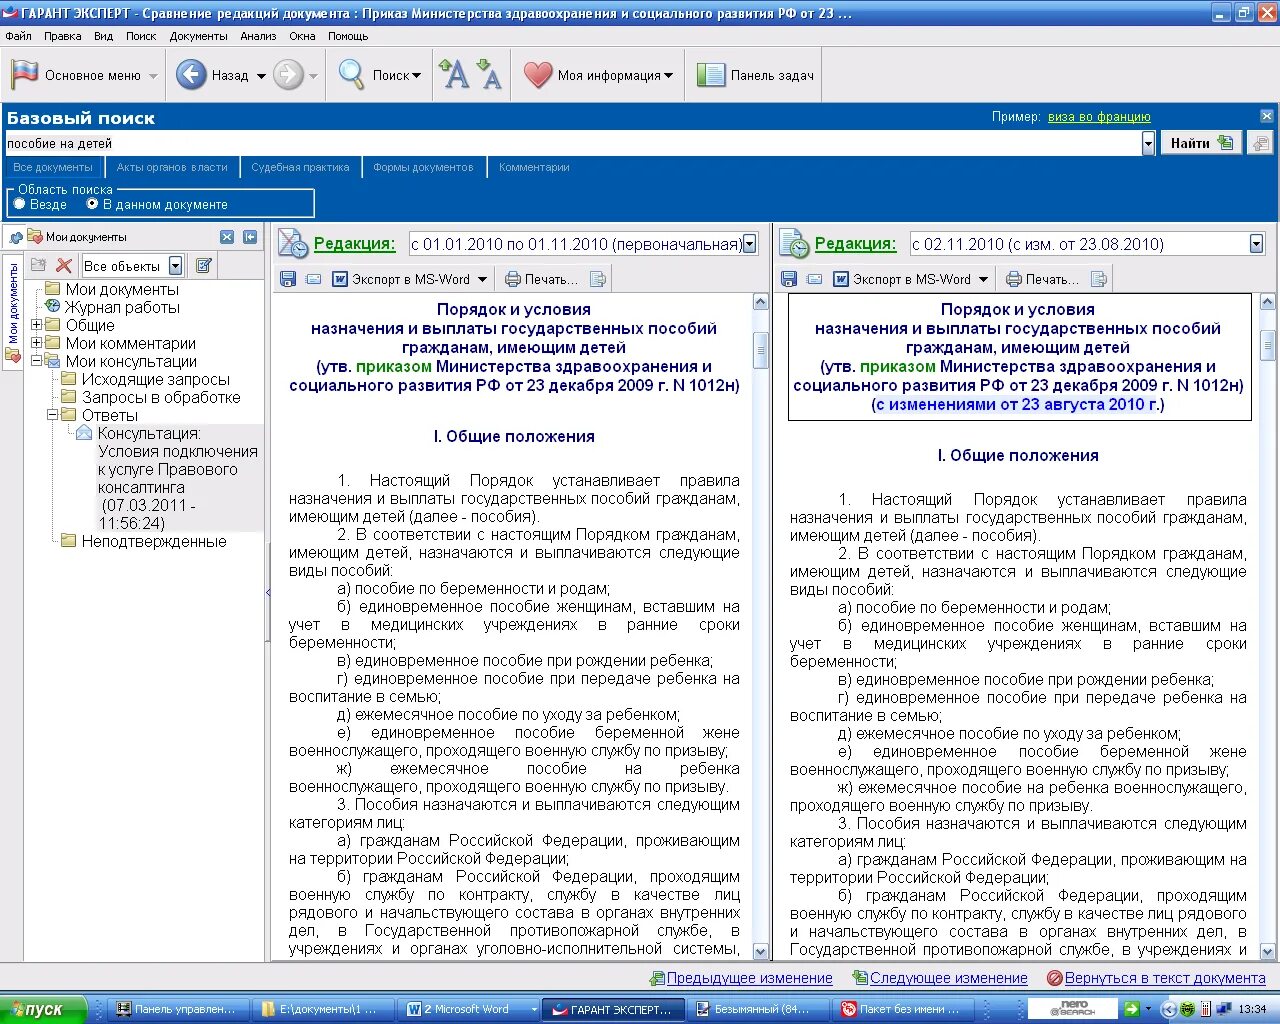Open properties icon next to Все объекты

click(204, 265)
